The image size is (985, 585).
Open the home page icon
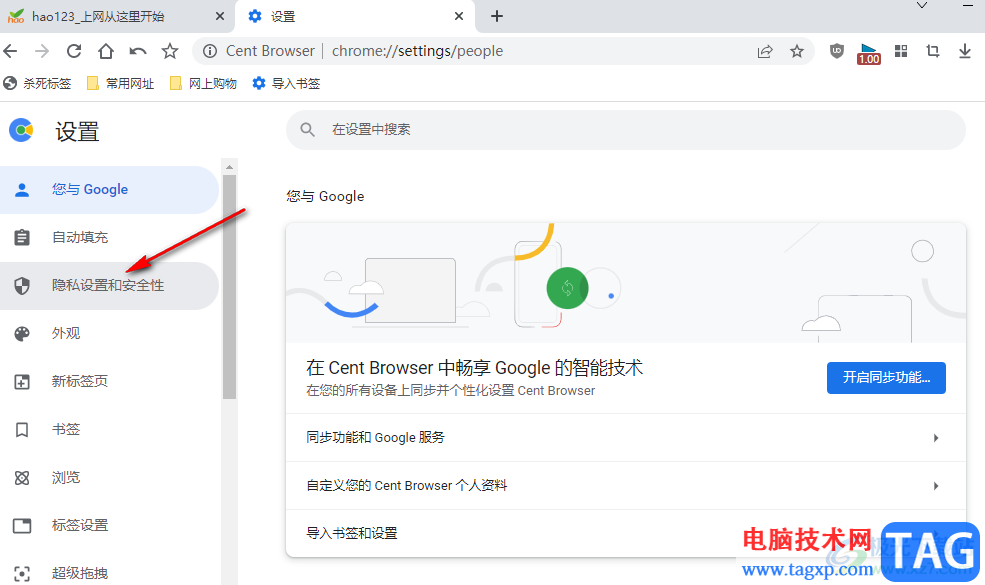click(106, 51)
